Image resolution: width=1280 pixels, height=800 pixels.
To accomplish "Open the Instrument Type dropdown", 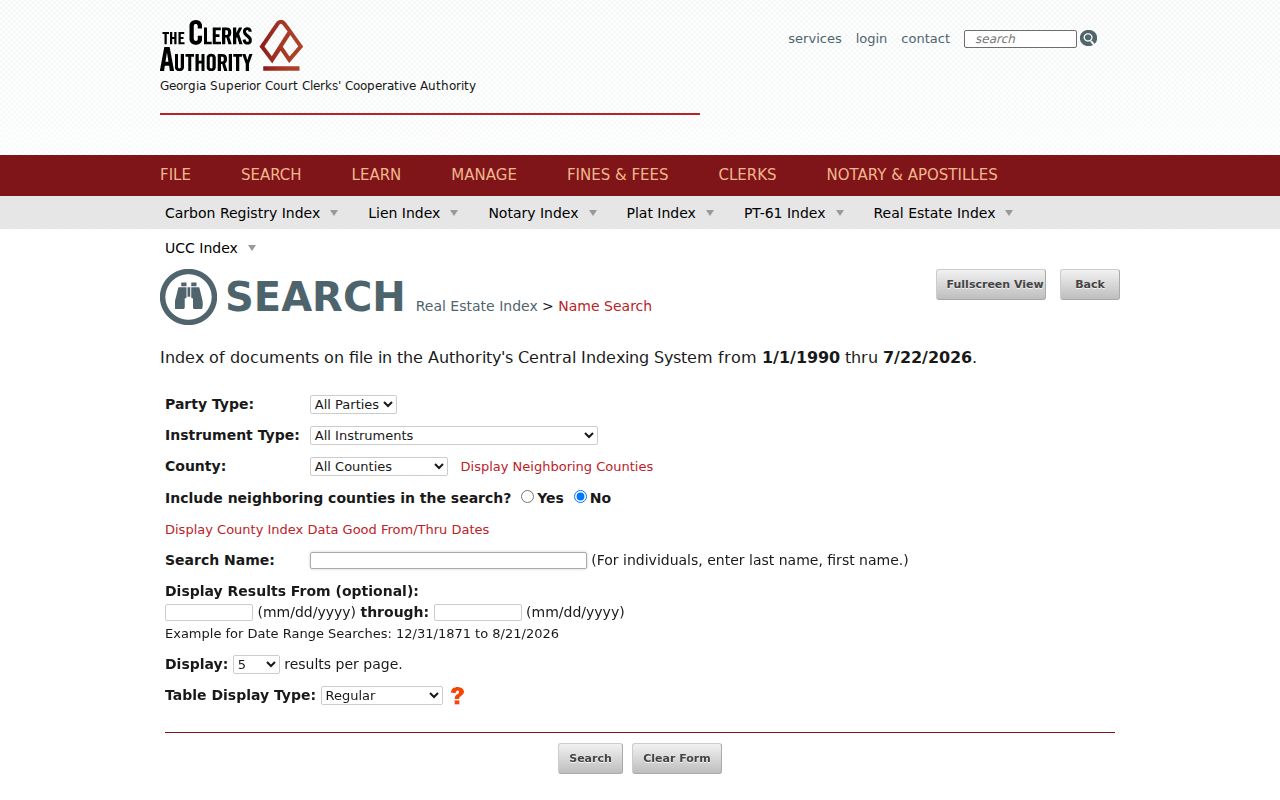I will tap(454, 435).
